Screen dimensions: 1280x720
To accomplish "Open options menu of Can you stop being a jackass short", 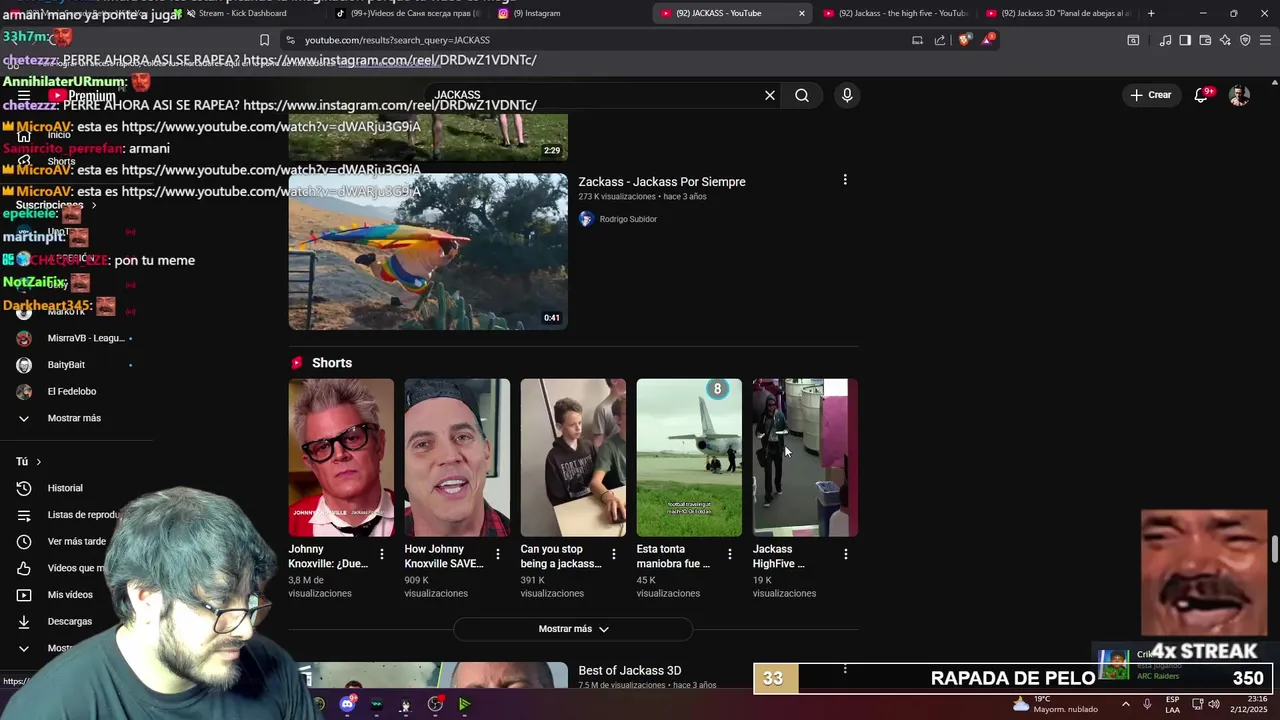I will click(613, 554).
